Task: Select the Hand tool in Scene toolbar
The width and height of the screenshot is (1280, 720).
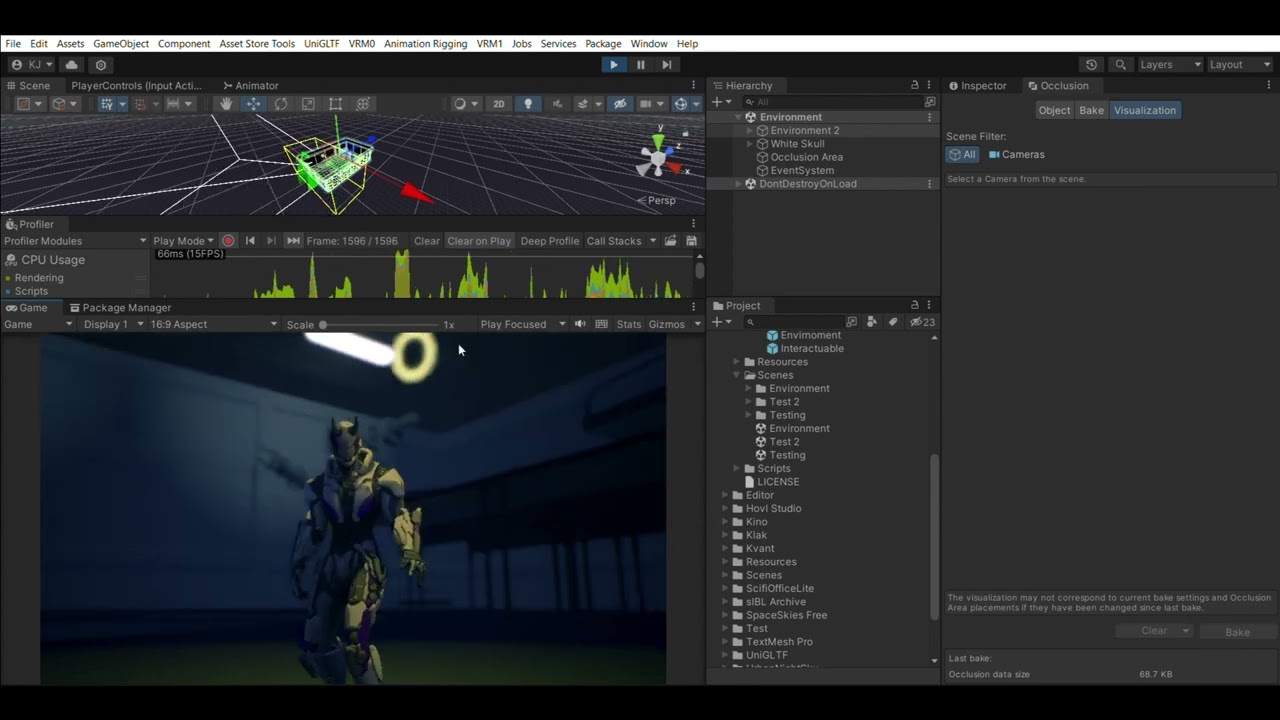Action: coord(227,104)
